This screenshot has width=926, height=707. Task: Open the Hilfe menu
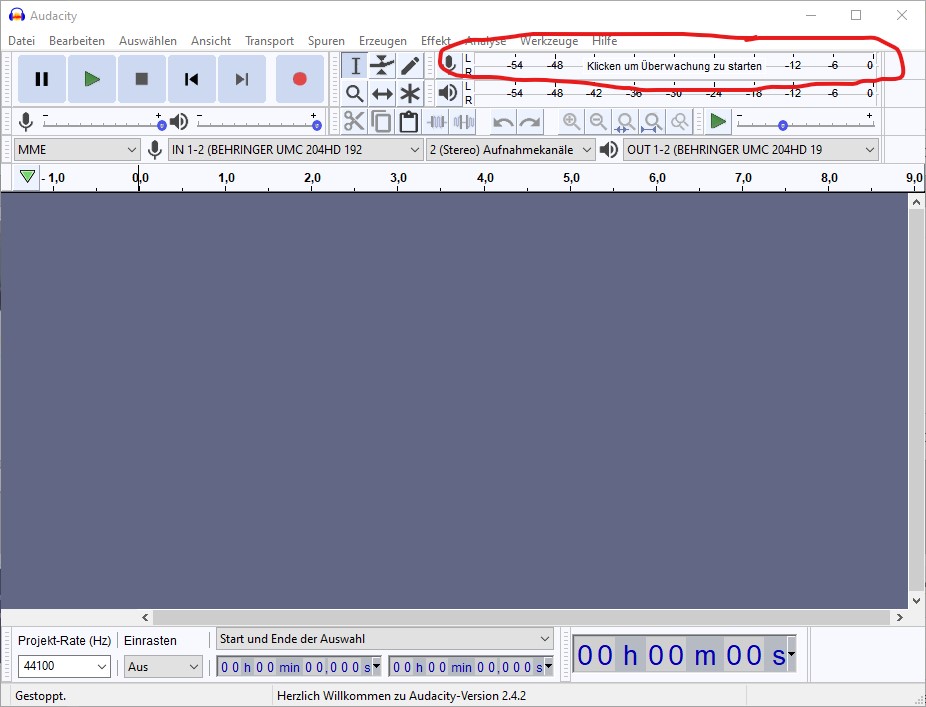point(605,41)
